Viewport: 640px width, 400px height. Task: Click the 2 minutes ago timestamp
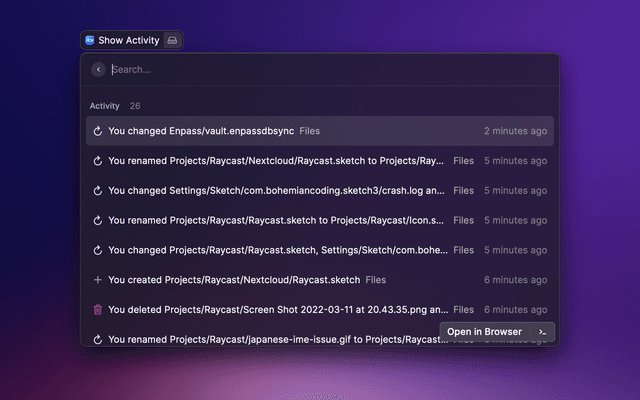click(515, 131)
